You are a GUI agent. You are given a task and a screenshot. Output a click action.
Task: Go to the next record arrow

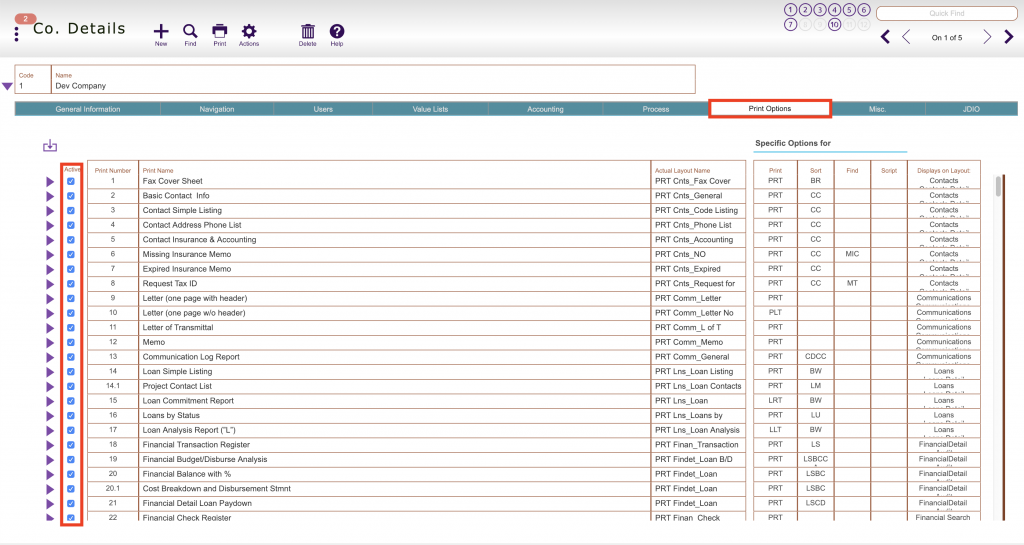coord(987,37)
